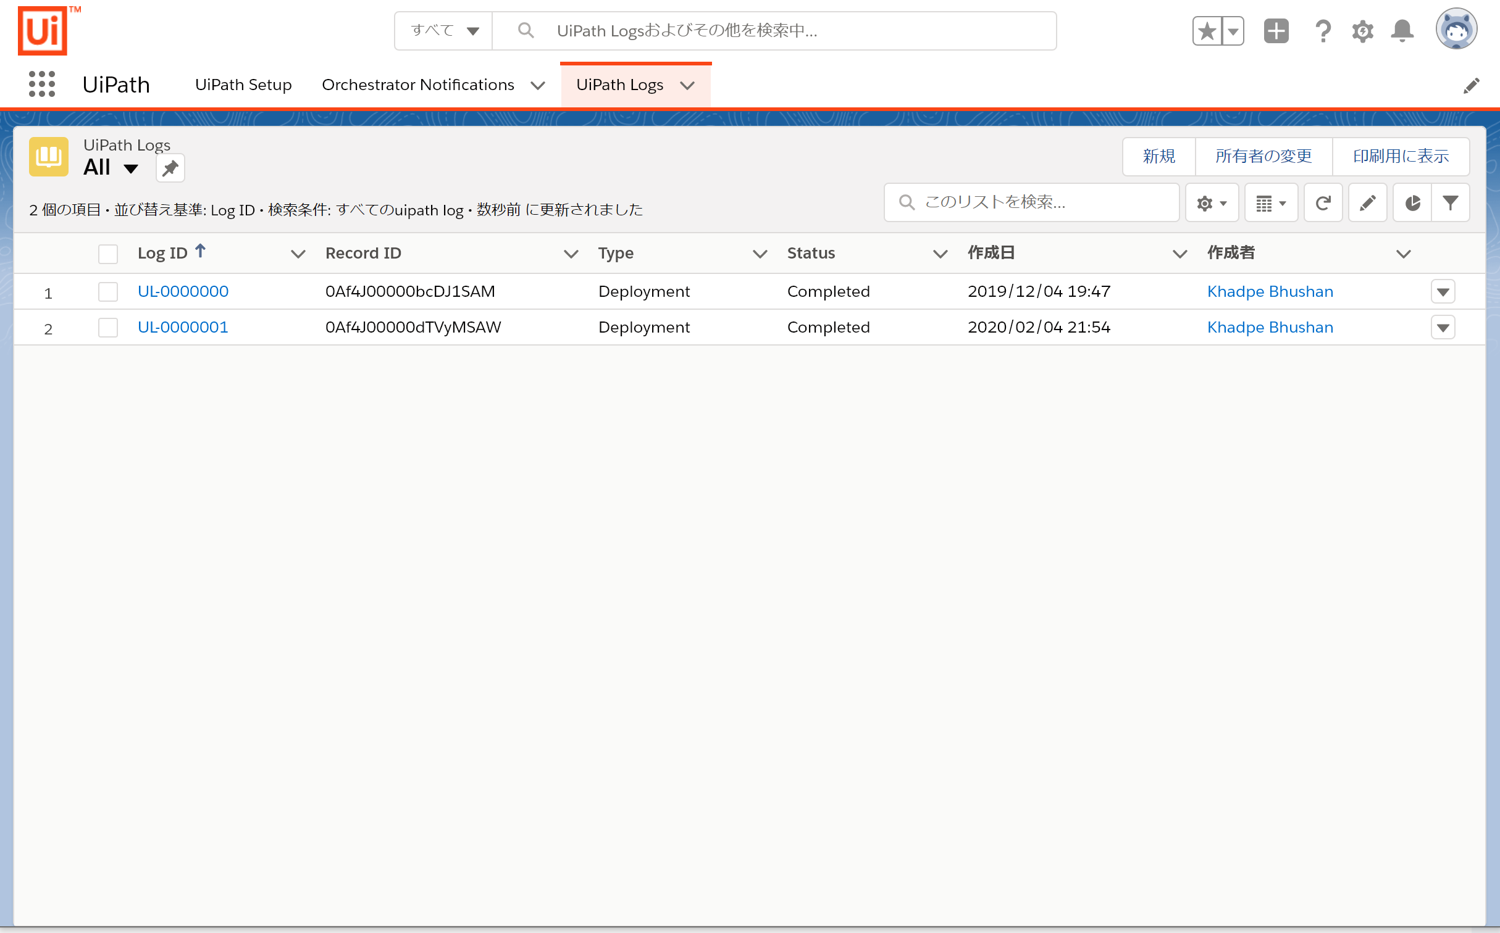The image size is (1500, 933).
Task: Toggle the select all rows checkbox
Action: point(108,254)
